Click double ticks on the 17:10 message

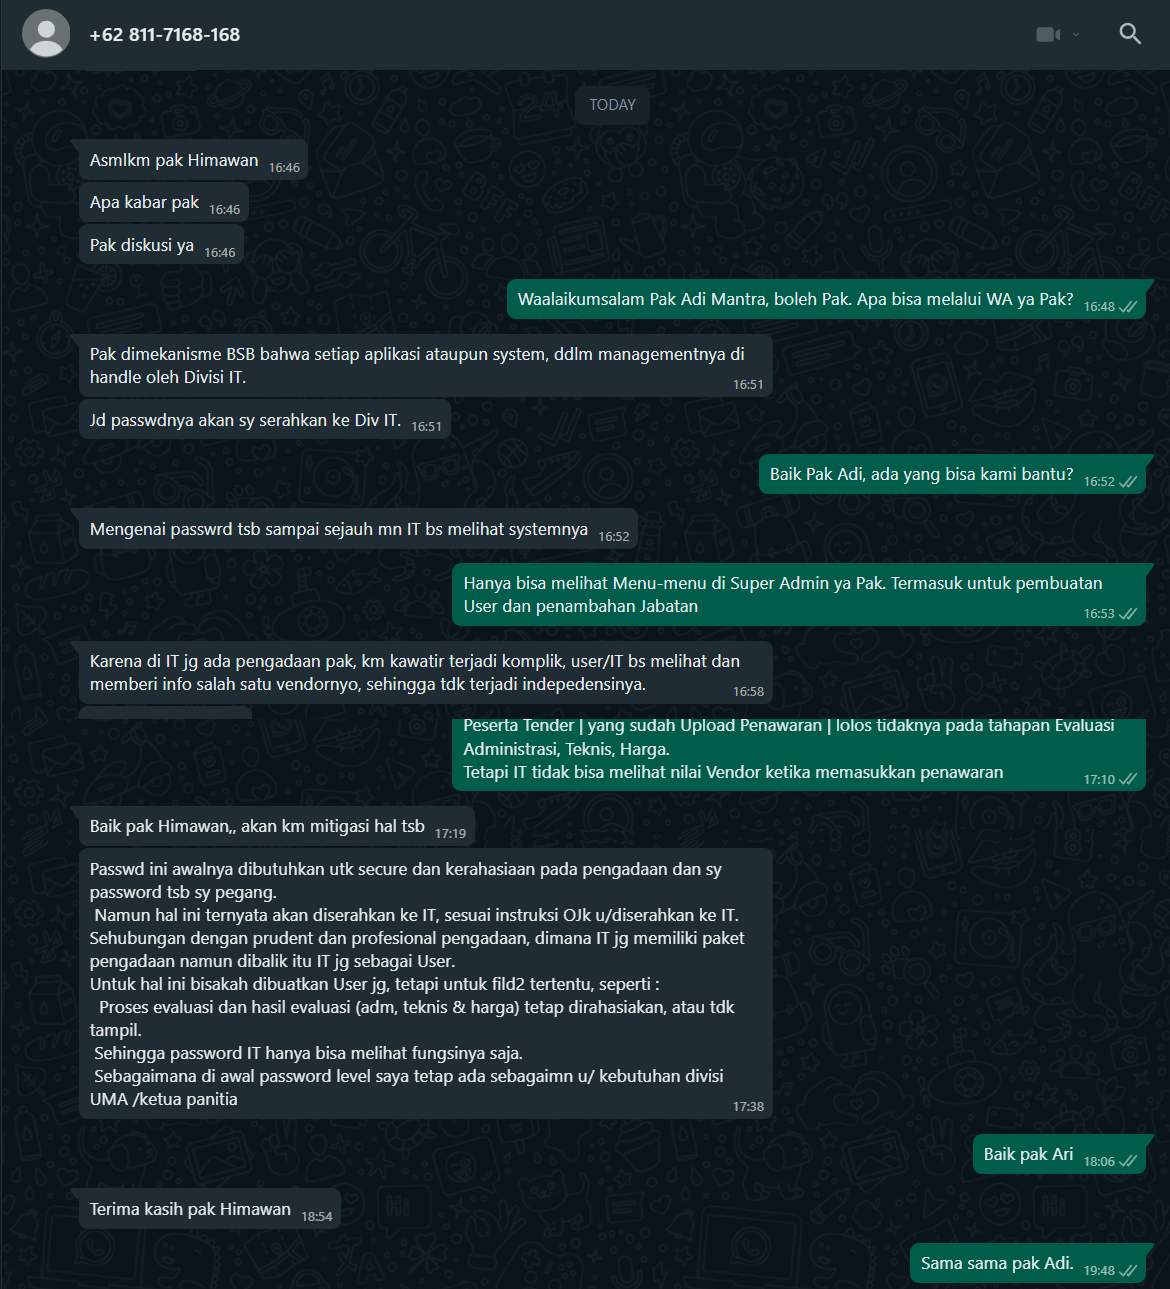point(1128,780)
